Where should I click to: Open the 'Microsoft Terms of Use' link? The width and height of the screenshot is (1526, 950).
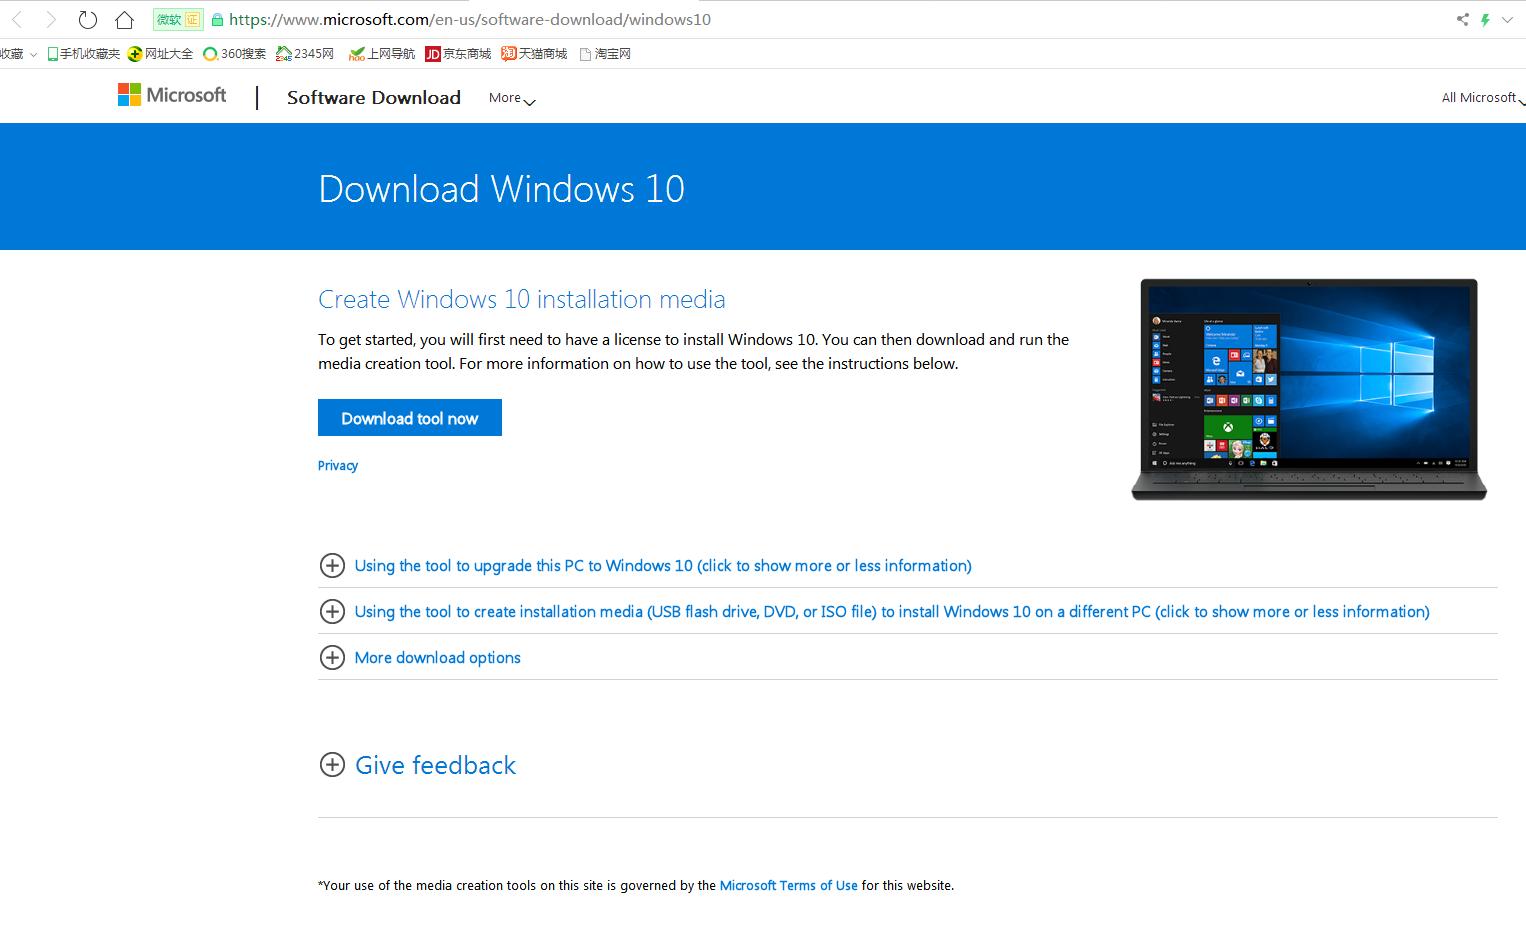coord(789,885)
